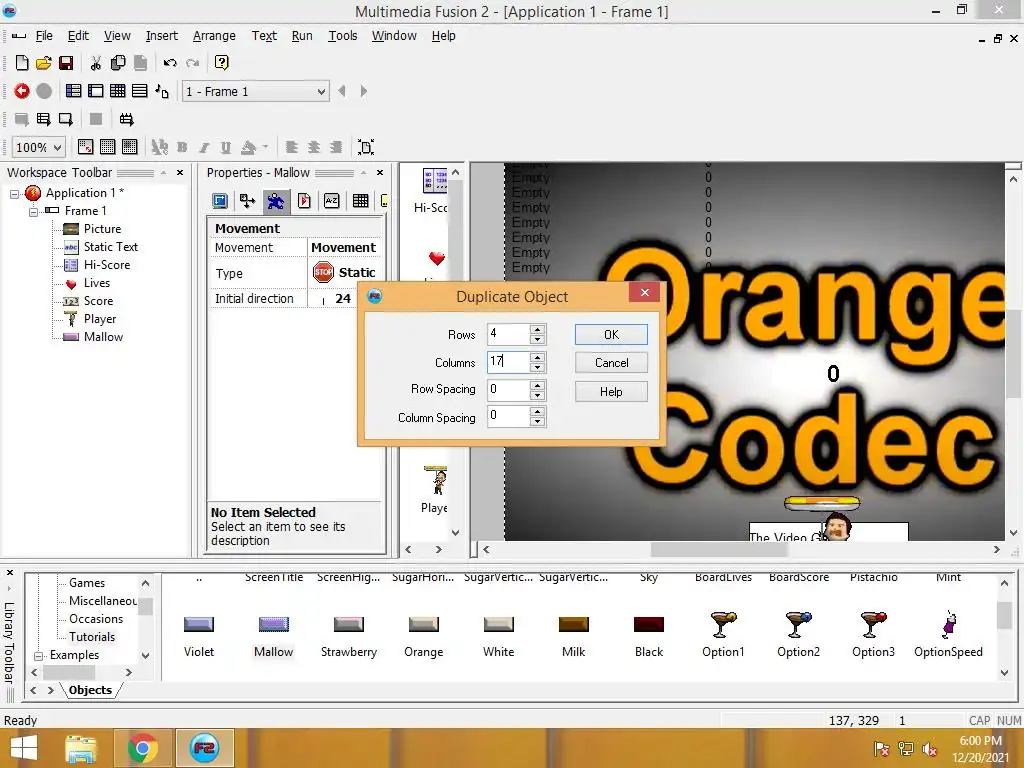Collapse the Application 1 tree node

[x=14, y=193]
